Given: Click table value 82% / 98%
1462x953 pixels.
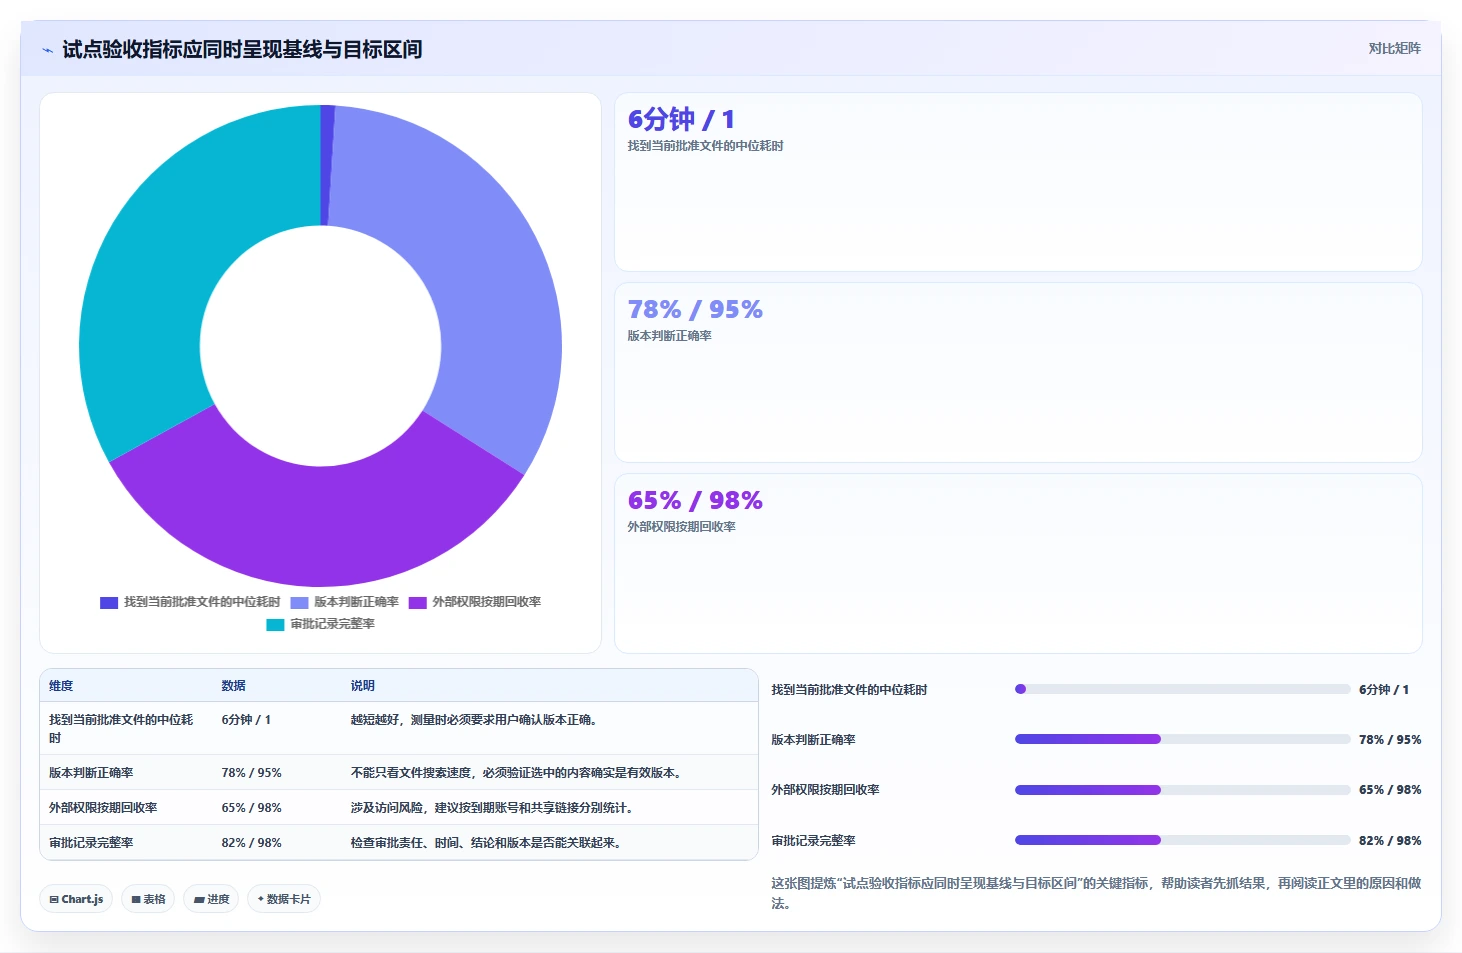Looking at the screenshot, I should (251, 843).
